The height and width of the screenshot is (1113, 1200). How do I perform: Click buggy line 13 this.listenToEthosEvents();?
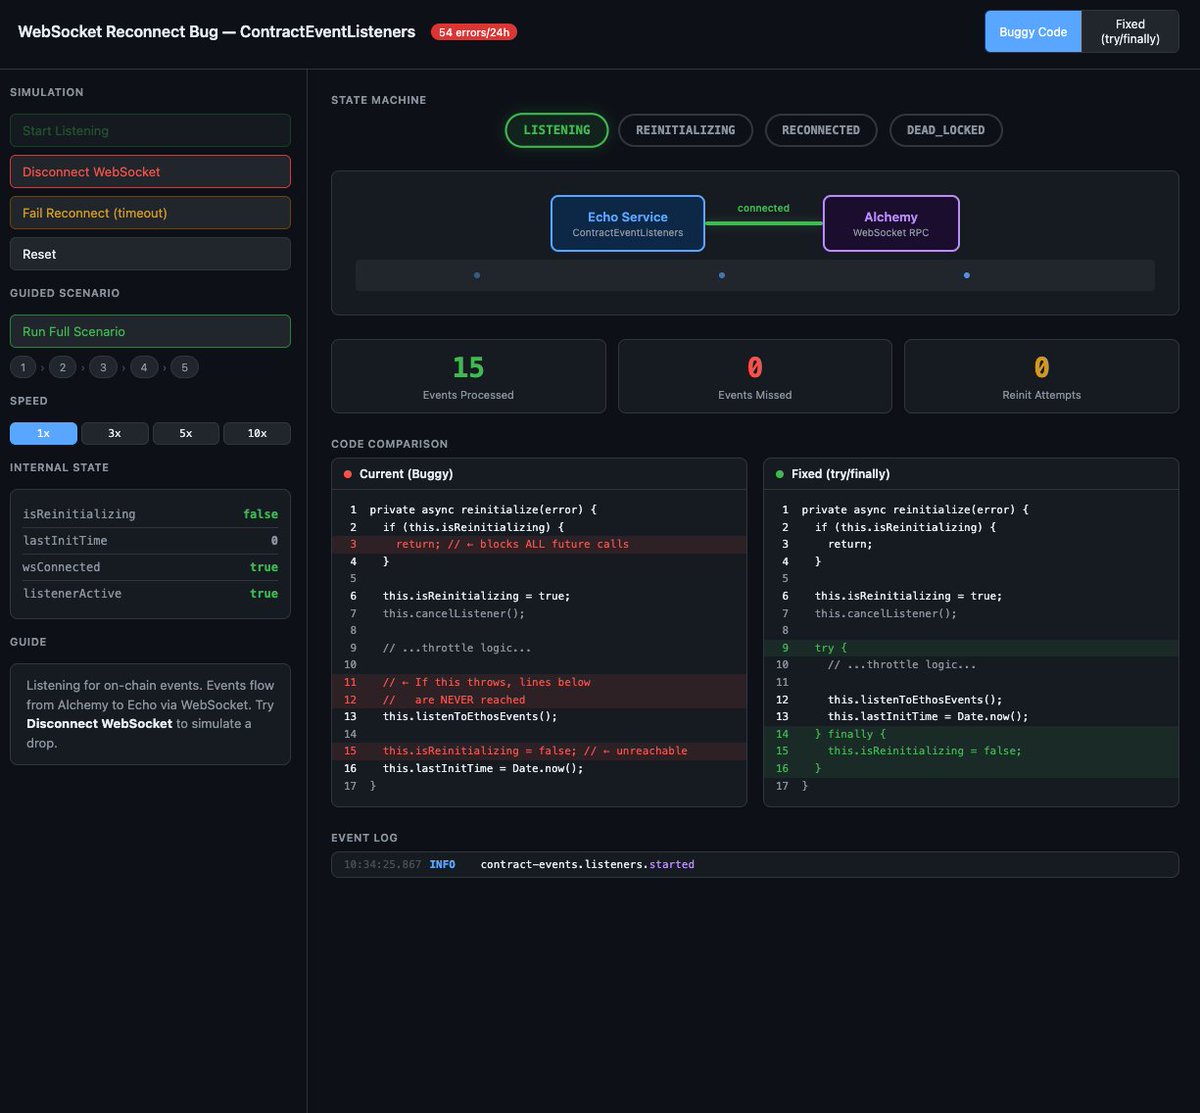tap(539, 716)
